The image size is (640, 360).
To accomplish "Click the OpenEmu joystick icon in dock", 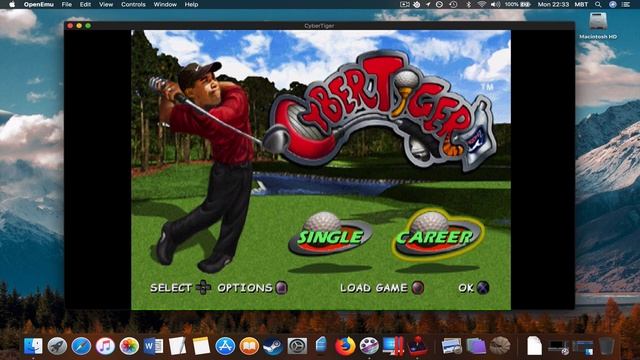I will [x=417, y=346].
